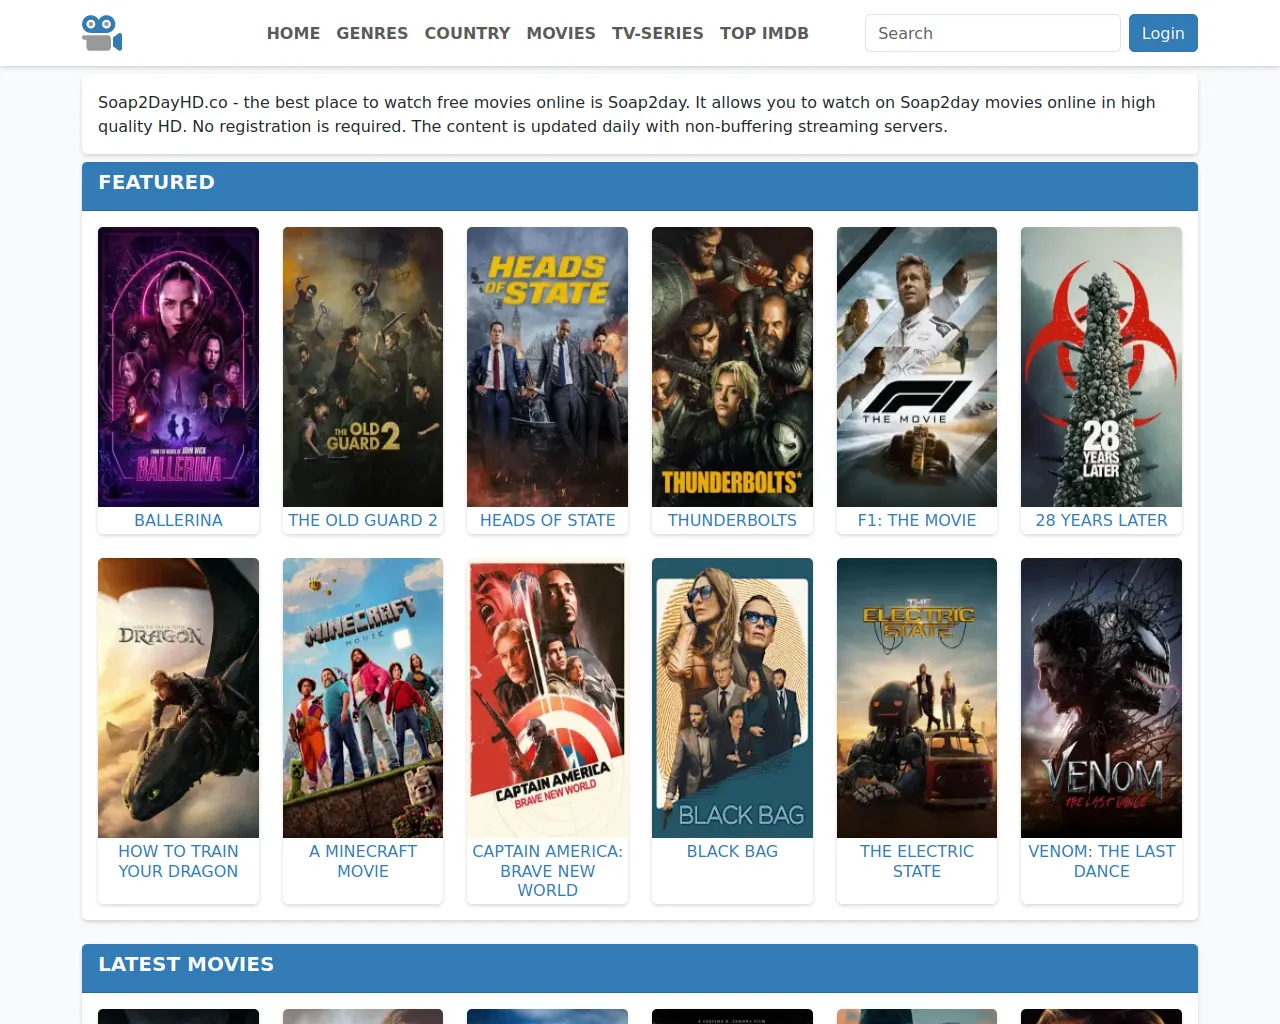The image size is (1280, 1024).
Task: Open the 28 Years Later poster
Action: coord(1101,367)
